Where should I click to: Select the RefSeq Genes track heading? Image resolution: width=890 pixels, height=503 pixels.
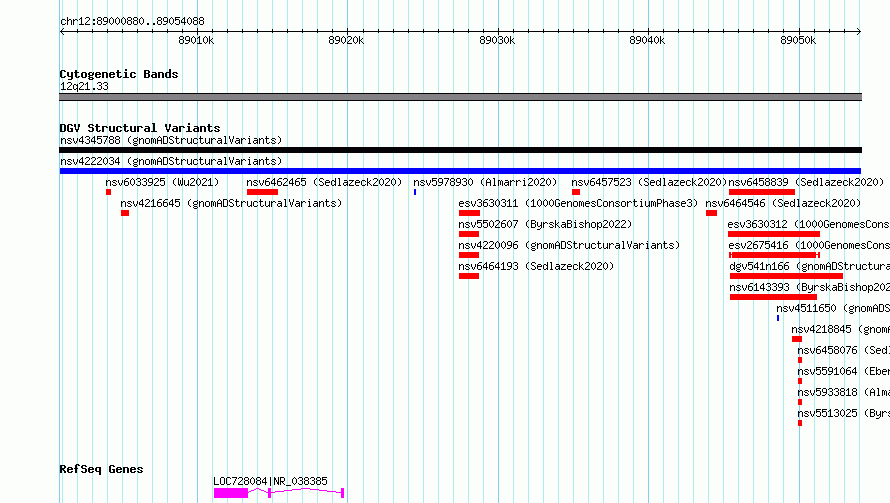pos(101,469)
